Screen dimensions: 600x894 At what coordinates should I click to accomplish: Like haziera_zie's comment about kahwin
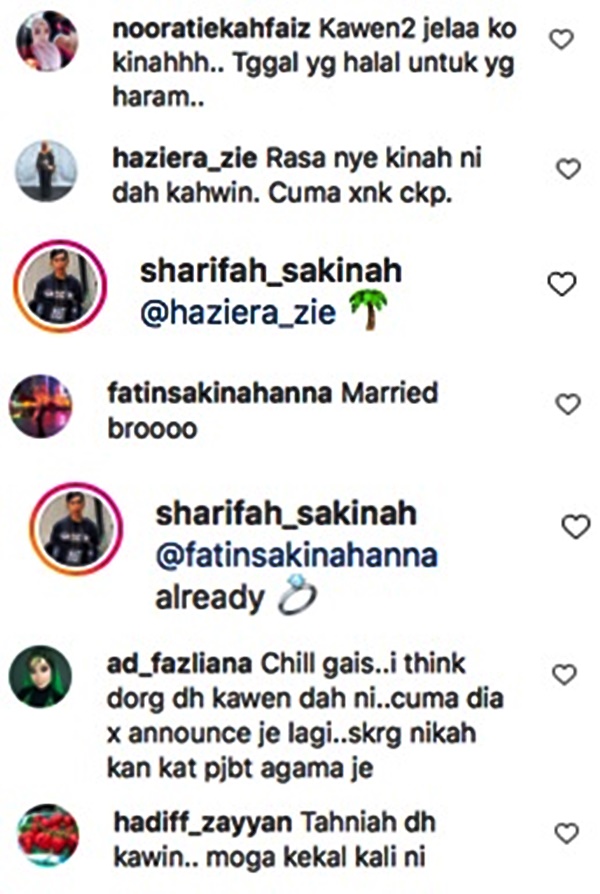(568, 169)
